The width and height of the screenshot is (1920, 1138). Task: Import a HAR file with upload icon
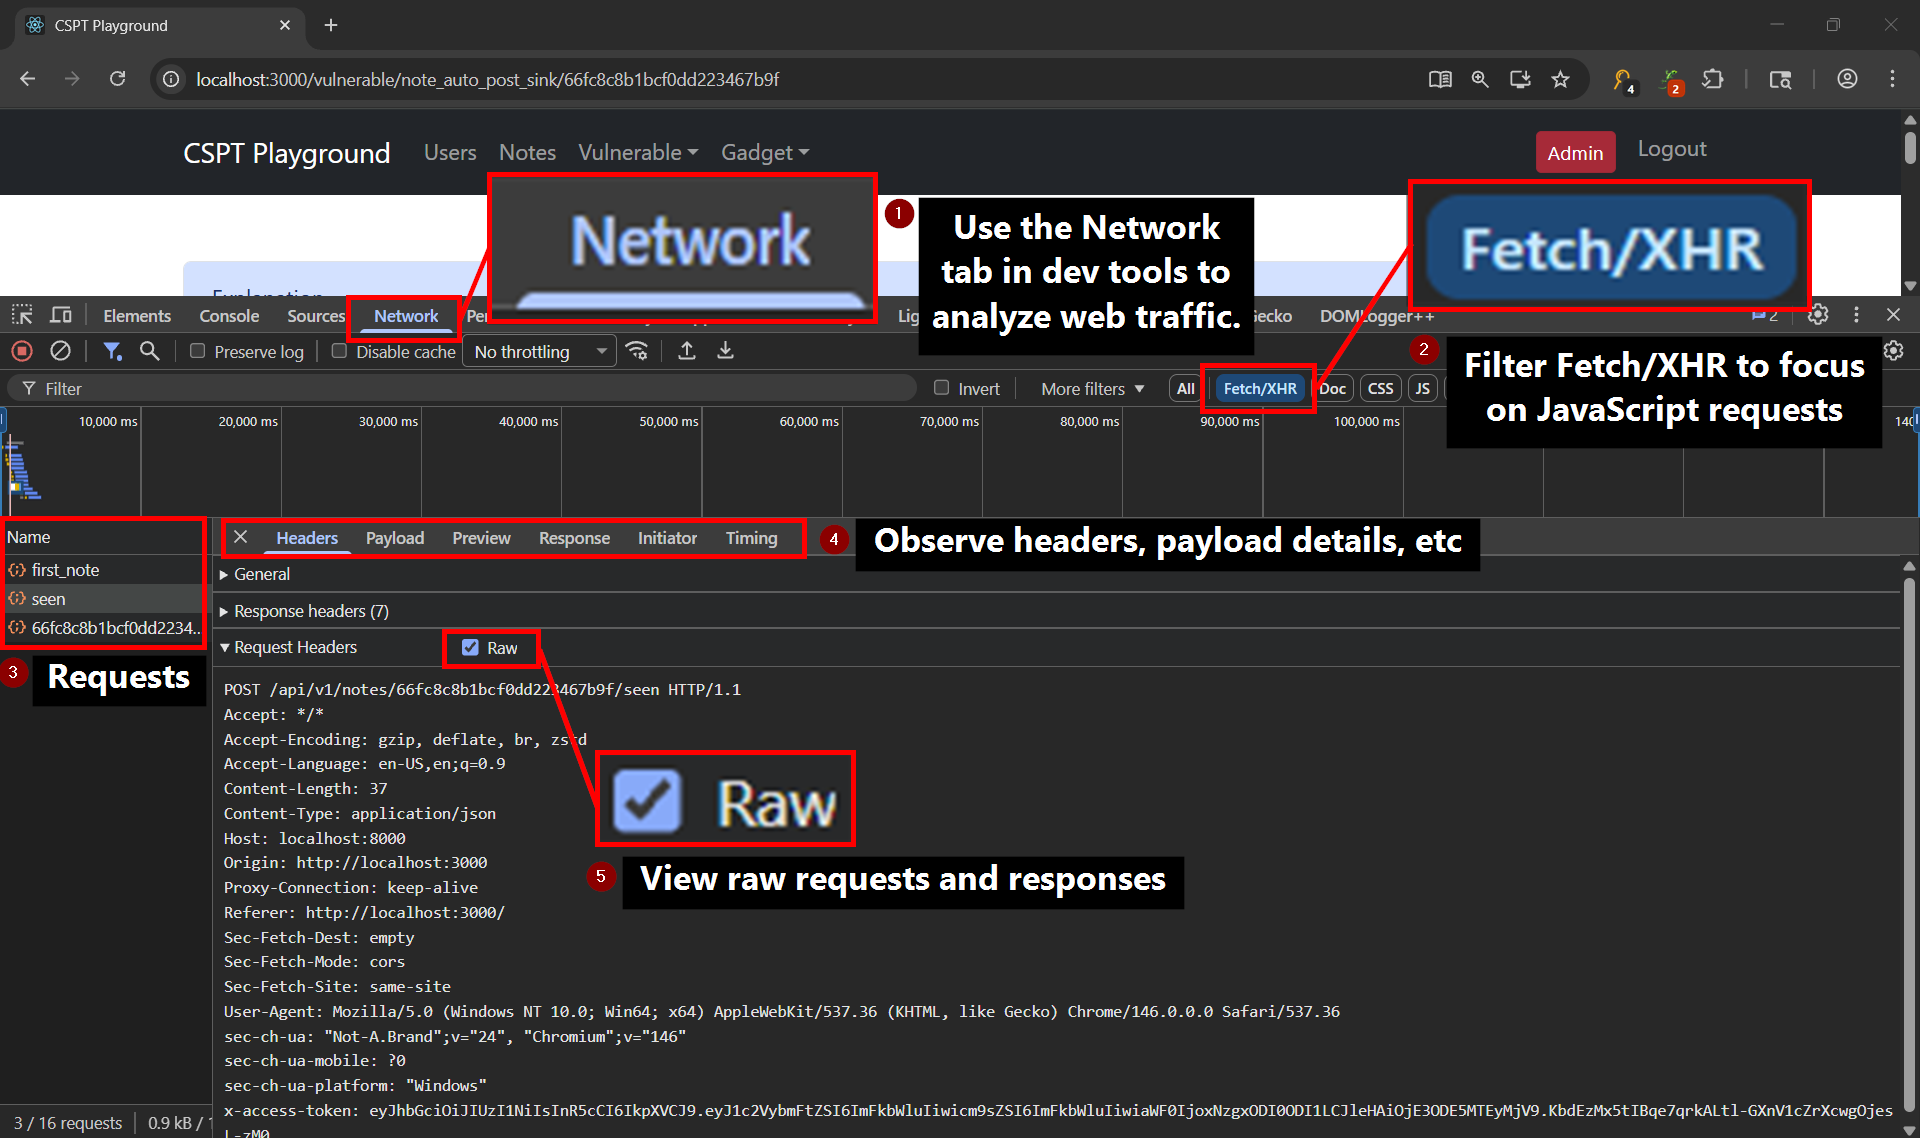(x=687, y=351)
